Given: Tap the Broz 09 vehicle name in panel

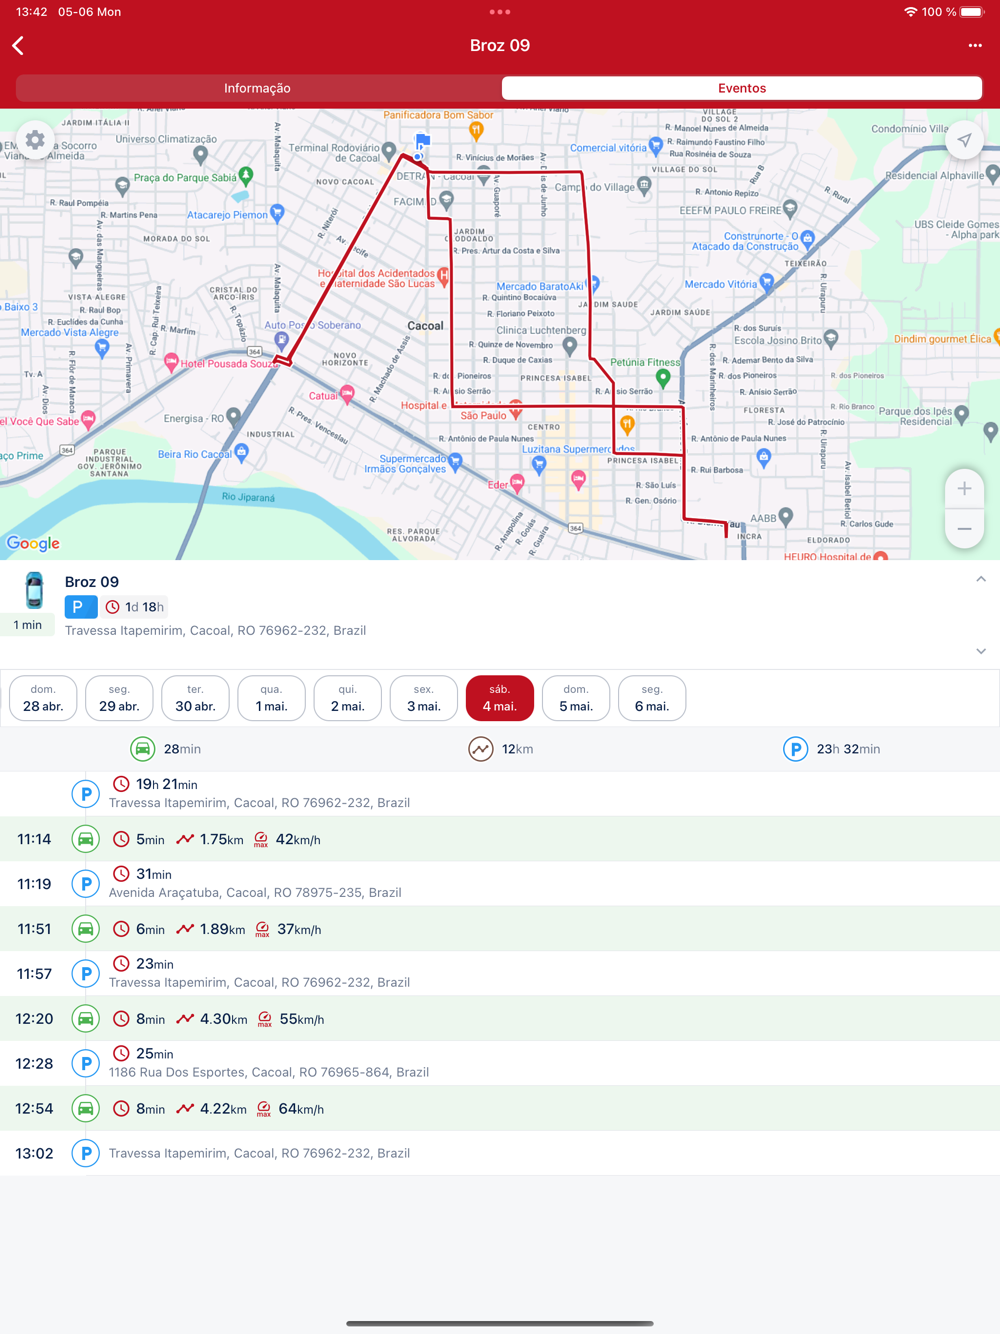Looking at the screenshot, I should 92,581.
